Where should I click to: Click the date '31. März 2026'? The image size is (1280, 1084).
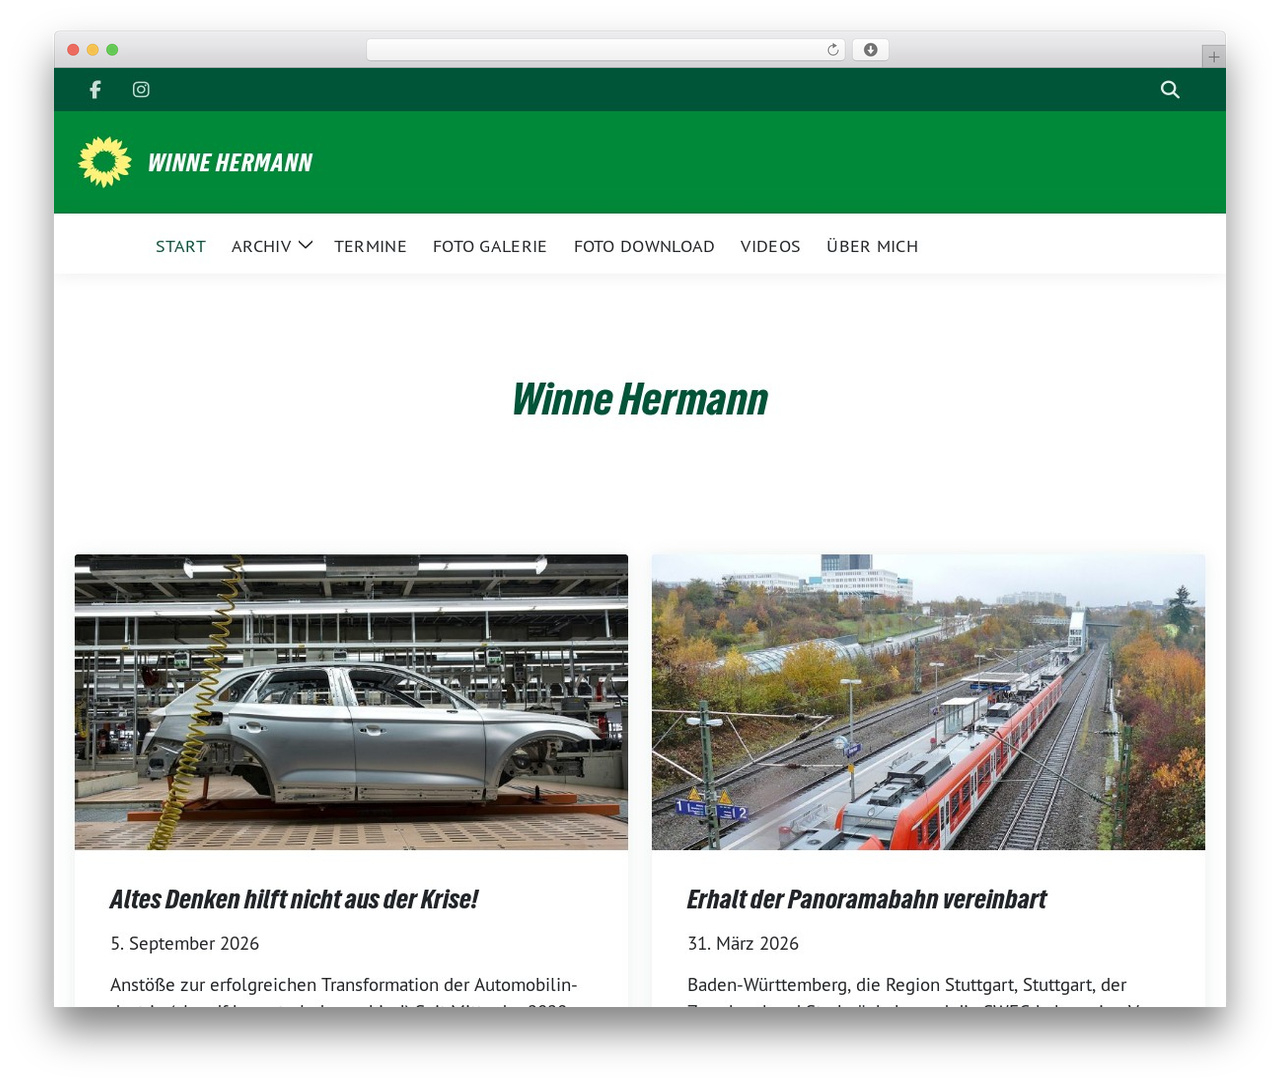coord(743,943)
